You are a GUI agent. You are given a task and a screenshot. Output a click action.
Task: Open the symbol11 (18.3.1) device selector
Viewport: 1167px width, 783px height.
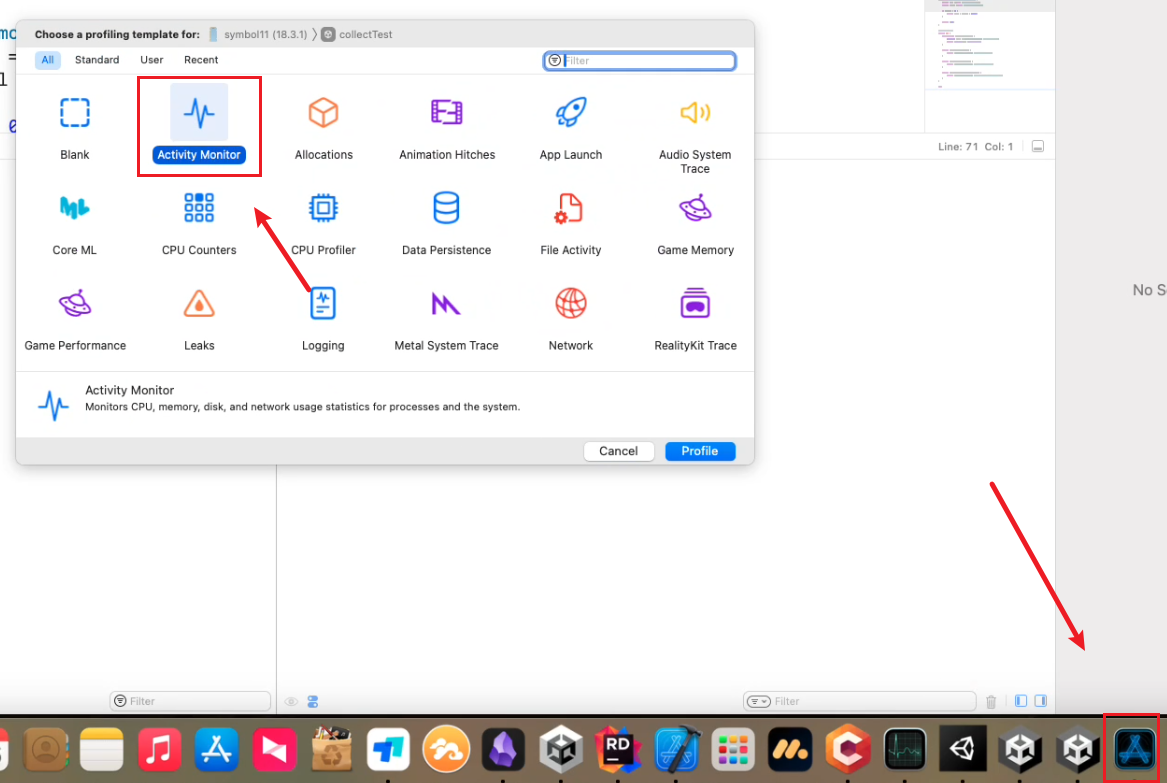(x=258, y=34)
